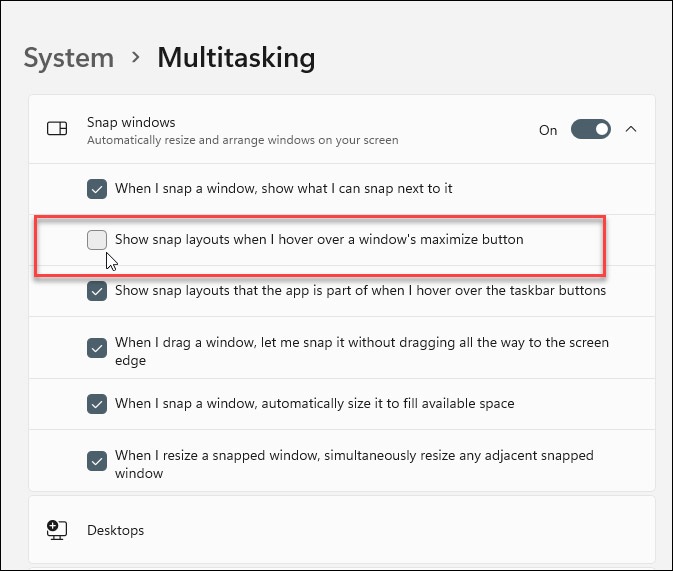Screen dimensions: 673x571
Task: Click the 'Snap windows' title text
Action: click(x=131, y=122)
